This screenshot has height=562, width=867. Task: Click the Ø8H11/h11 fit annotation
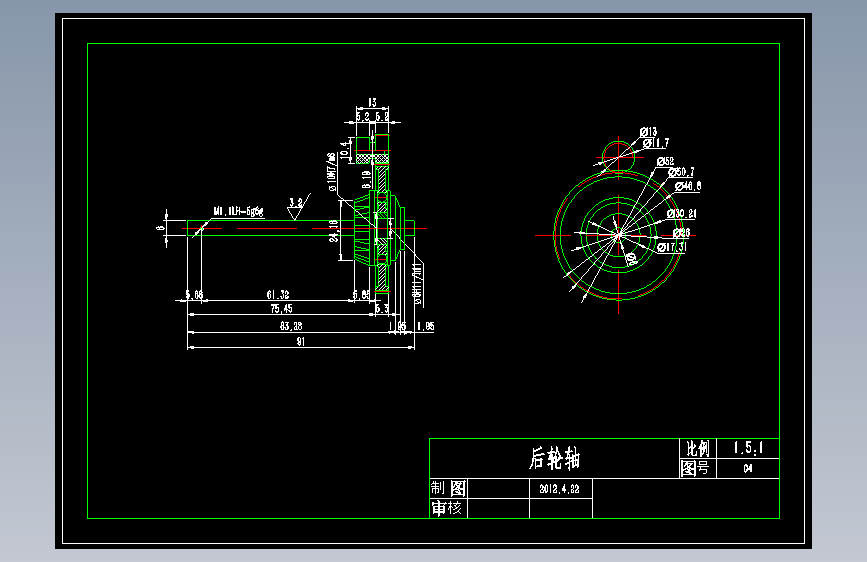coord(419,284)
